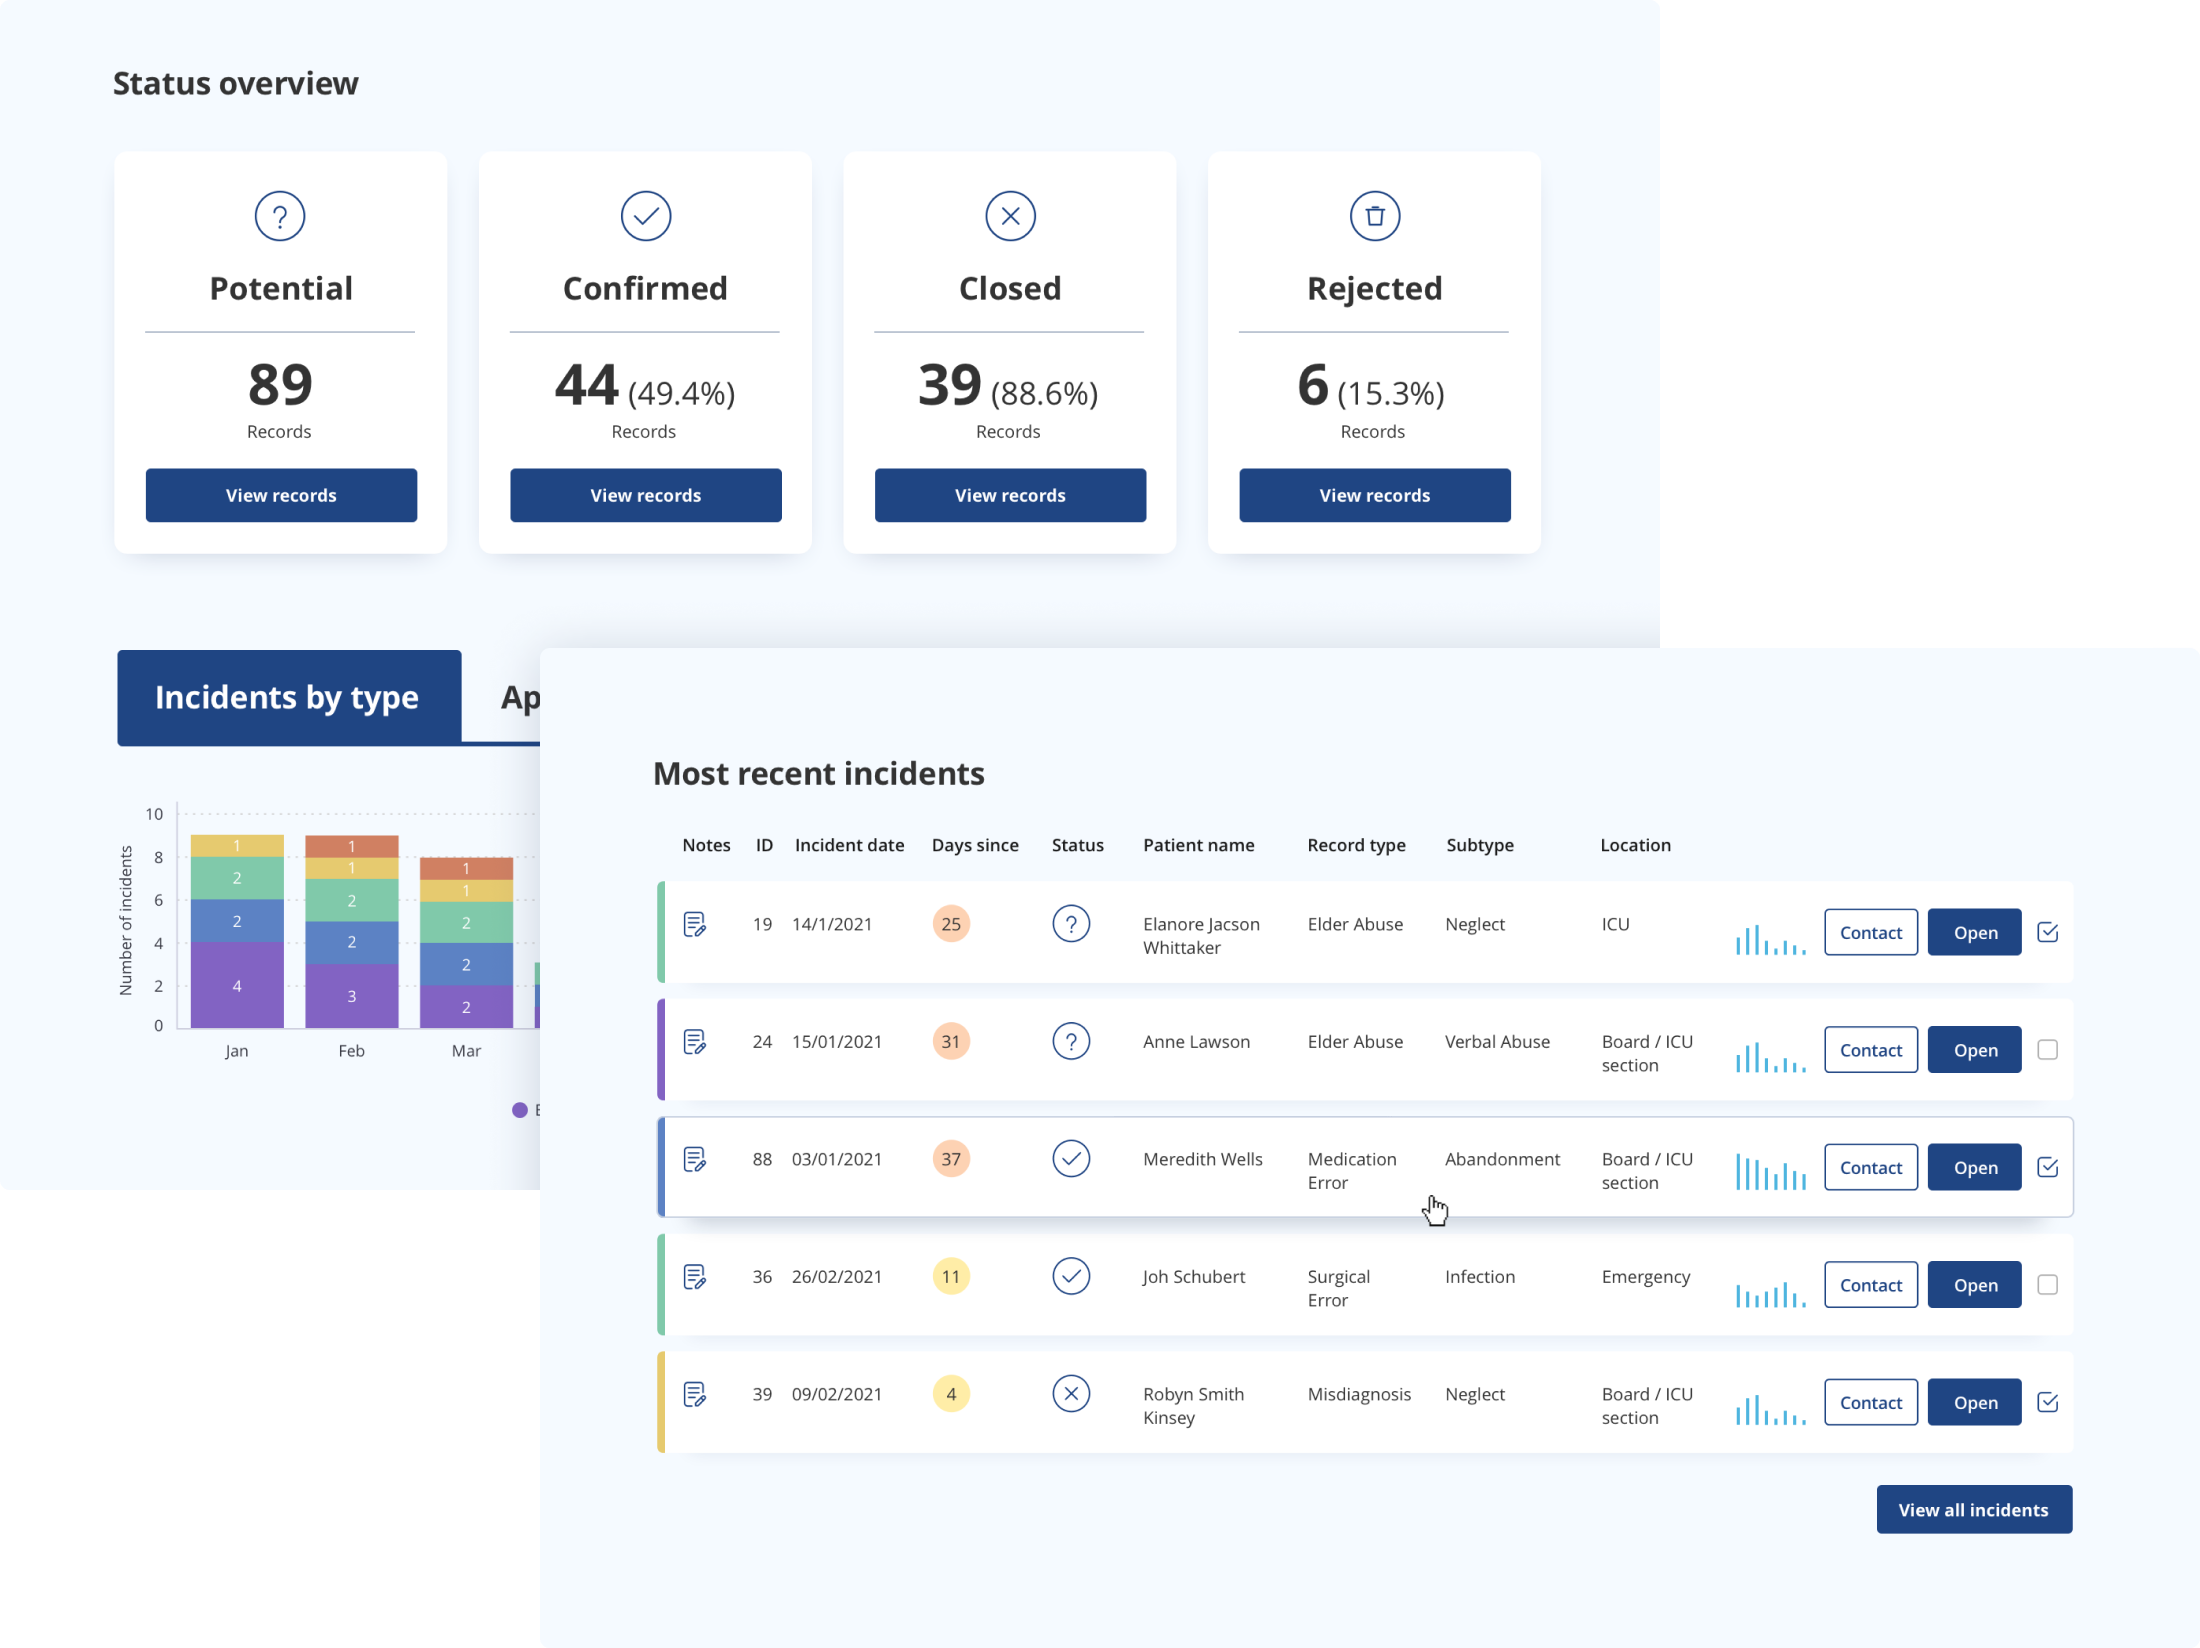Switch to Incidents by type tab
Image resolution: width=2200 pixels, height=1648 pixels.
click(288, 697)
